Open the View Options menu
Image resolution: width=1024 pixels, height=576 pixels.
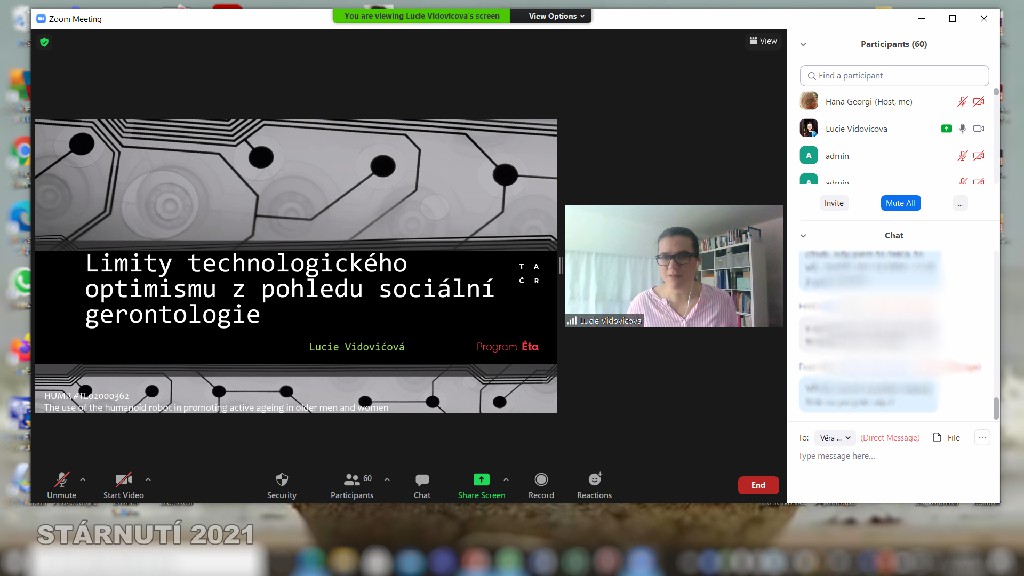[557, 16]
